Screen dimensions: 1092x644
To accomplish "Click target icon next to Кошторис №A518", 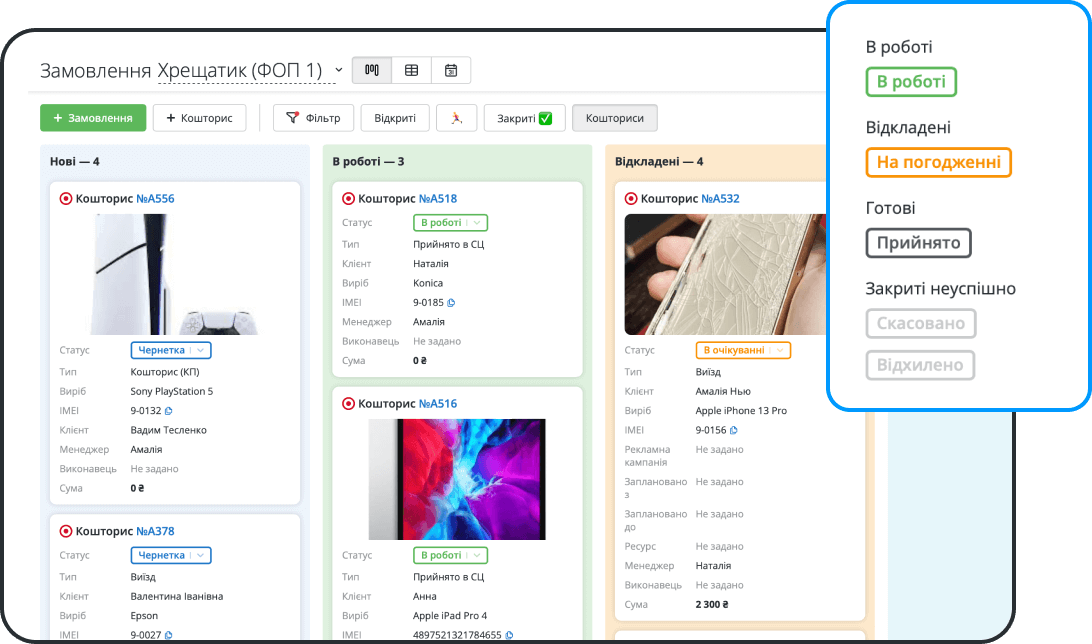I will point(348,199).
